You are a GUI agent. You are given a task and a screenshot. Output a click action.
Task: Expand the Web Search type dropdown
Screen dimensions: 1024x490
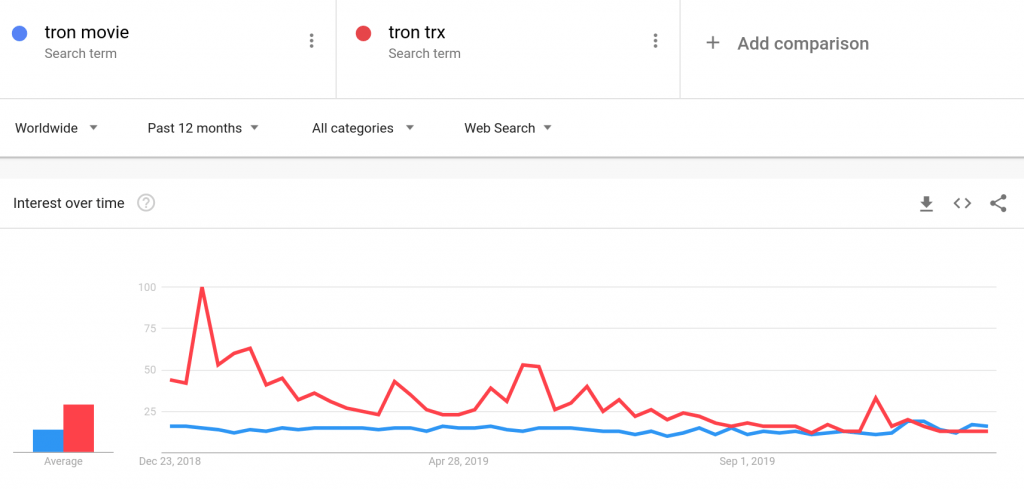pyautogui.click(x=508, y=128)
